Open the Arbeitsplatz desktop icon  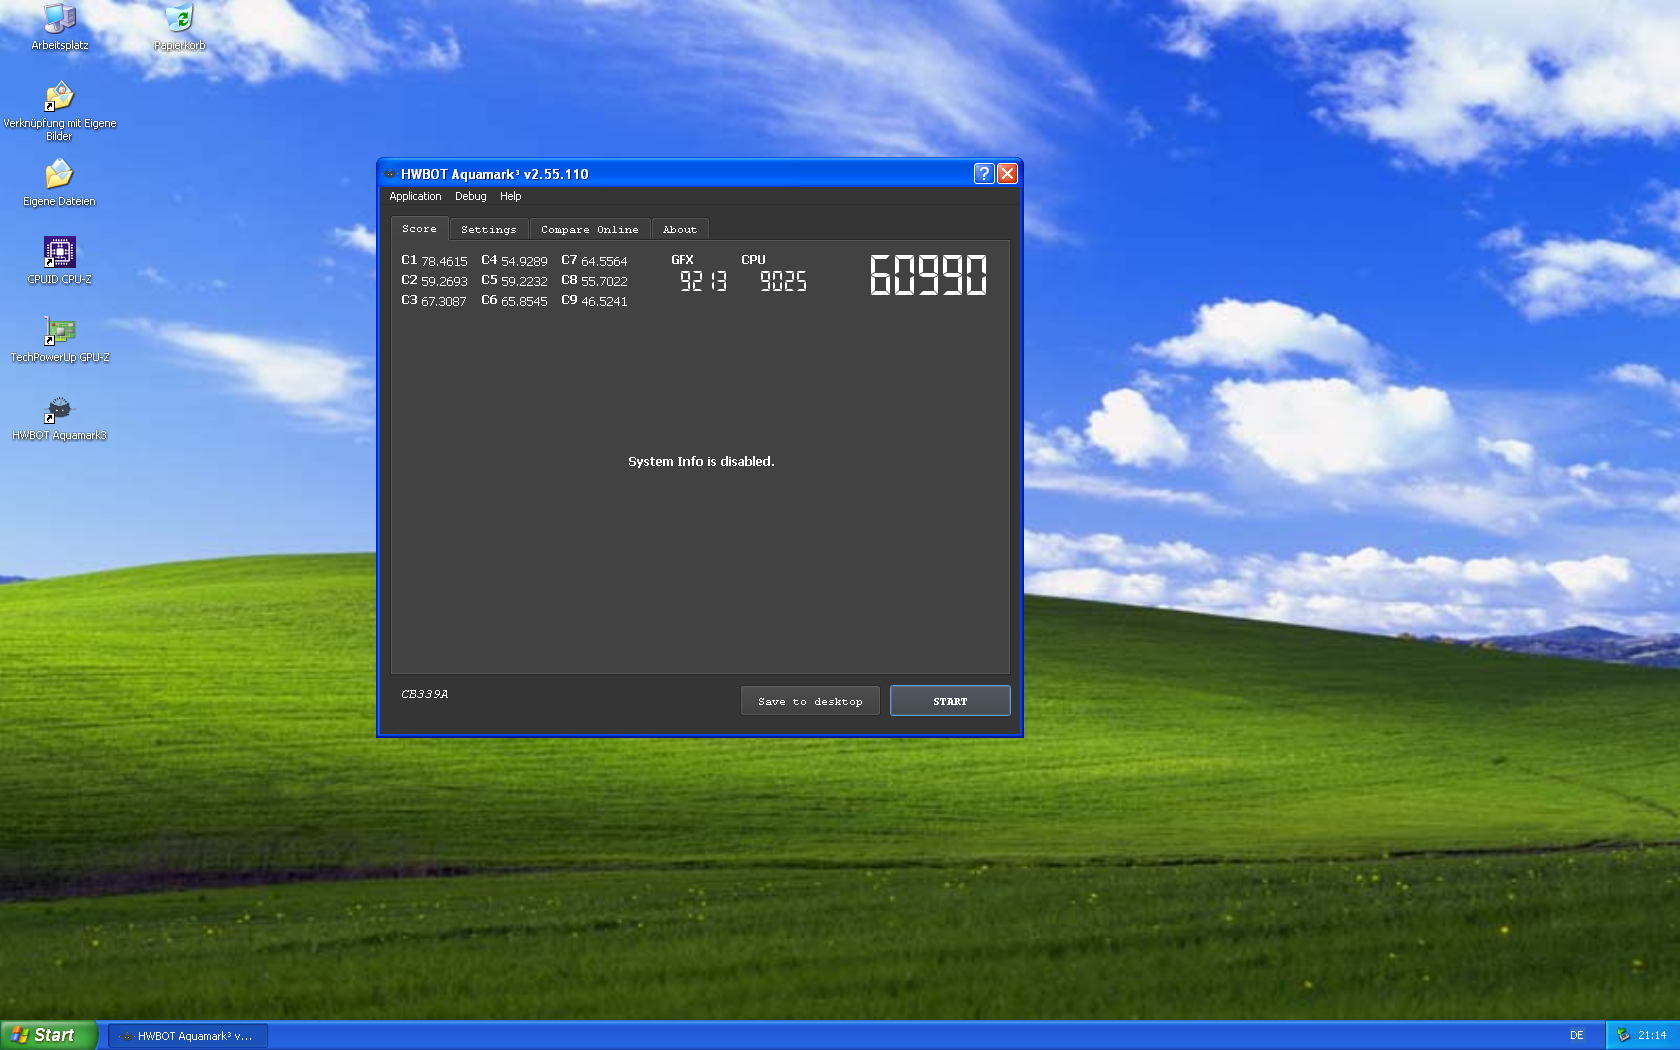pyautogui.click(x=60, y=27)
